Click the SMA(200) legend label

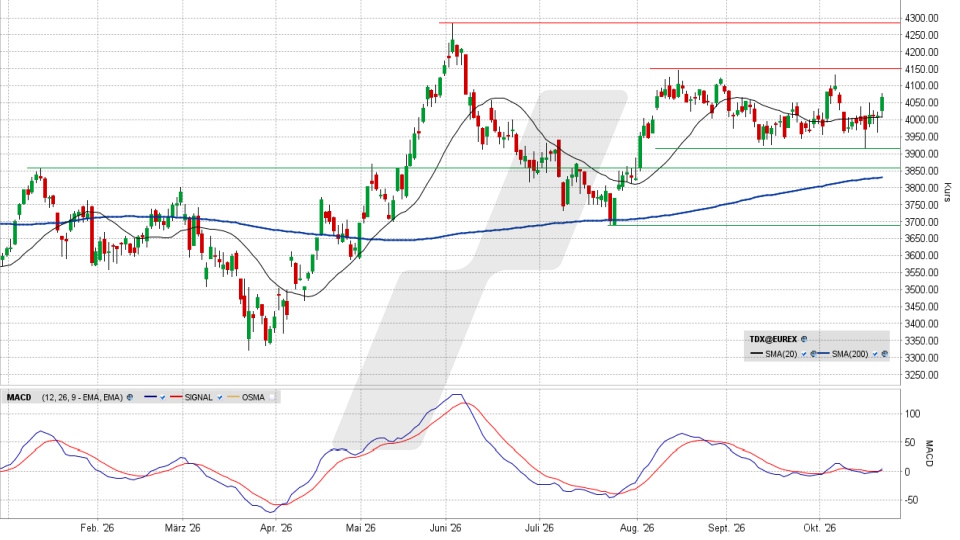850,354
